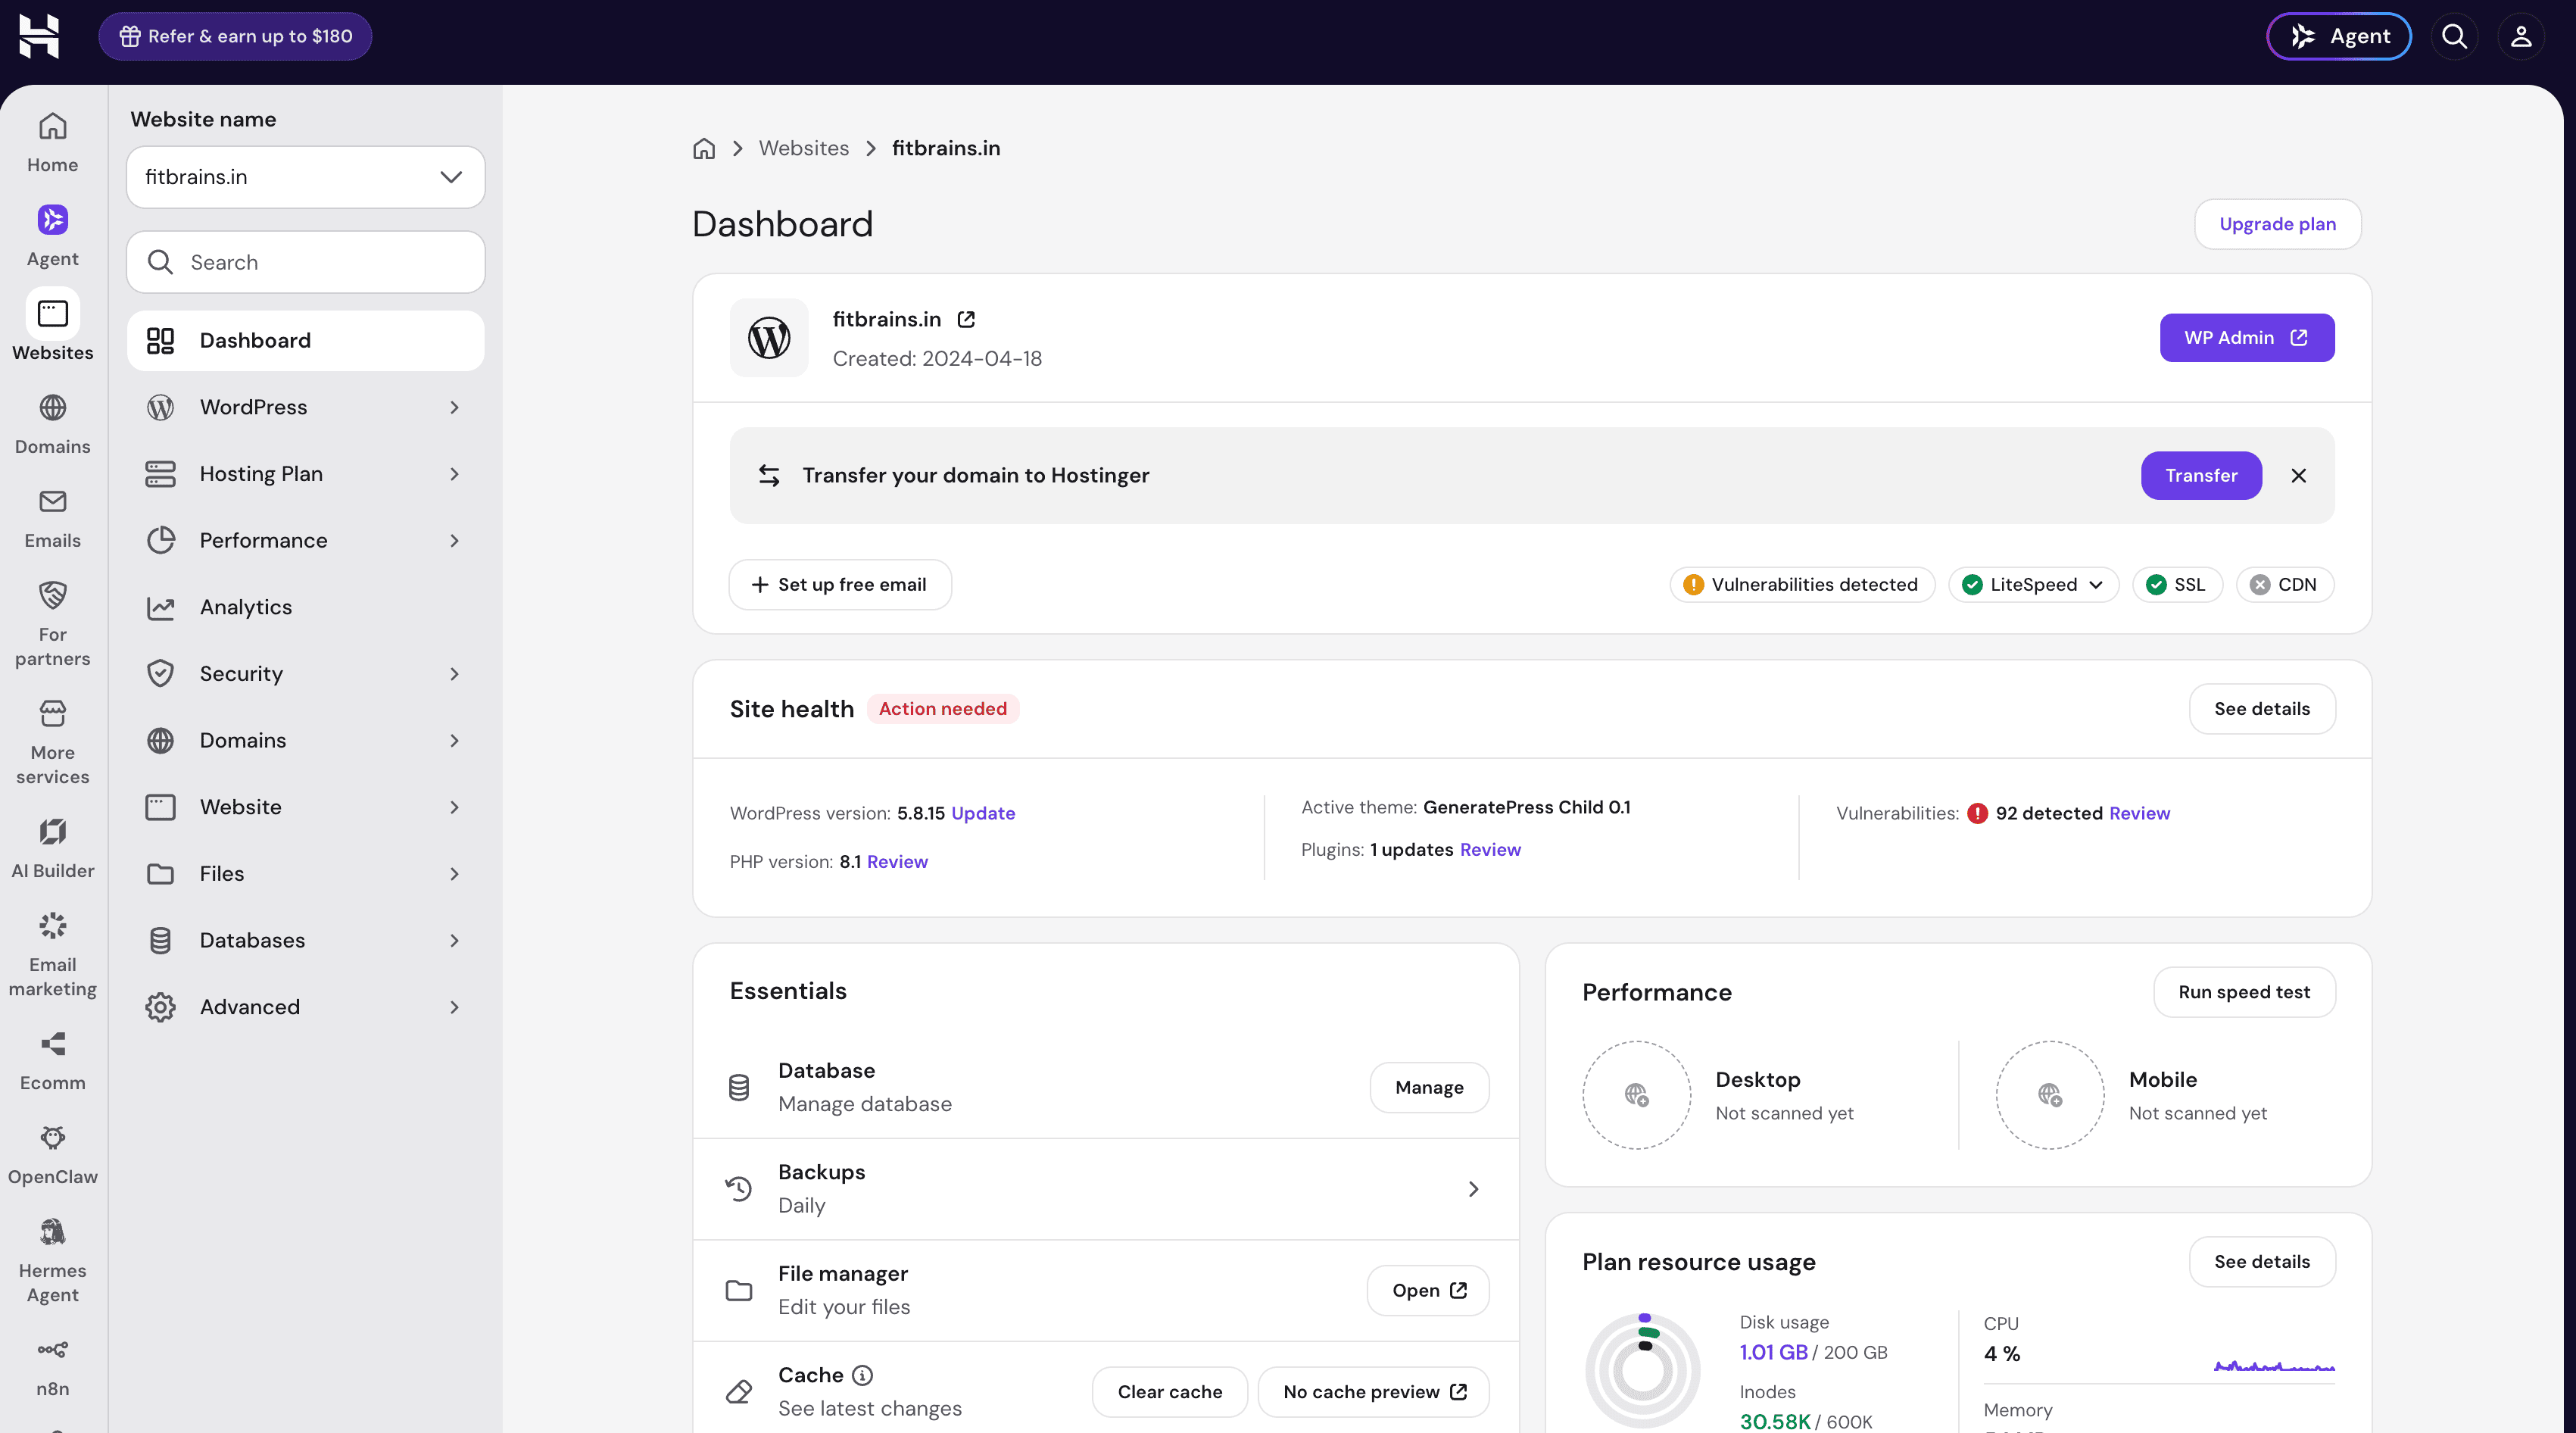
Task: Open the Agent sidebar icon
Action: 52,220
